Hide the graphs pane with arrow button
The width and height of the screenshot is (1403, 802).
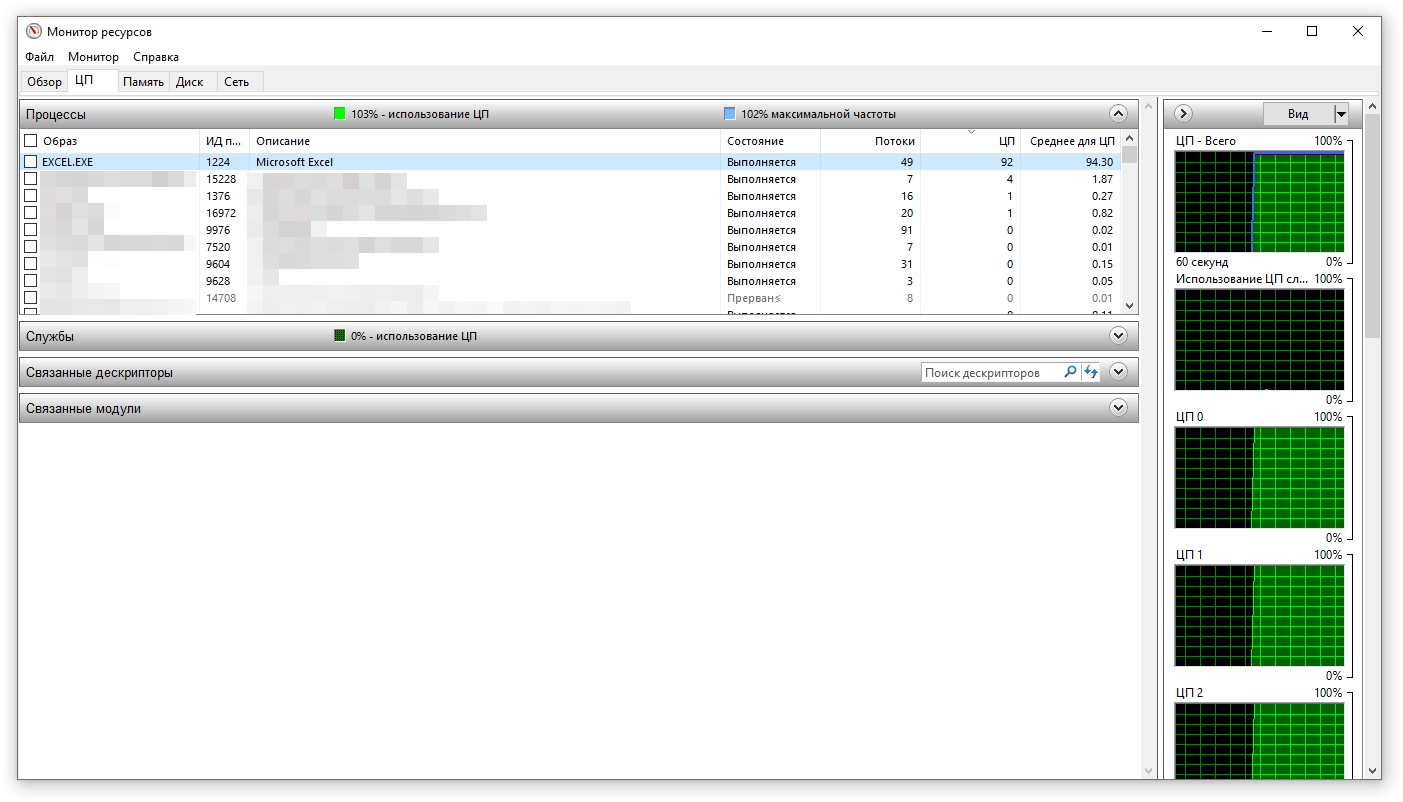[x=1184, y=114]
